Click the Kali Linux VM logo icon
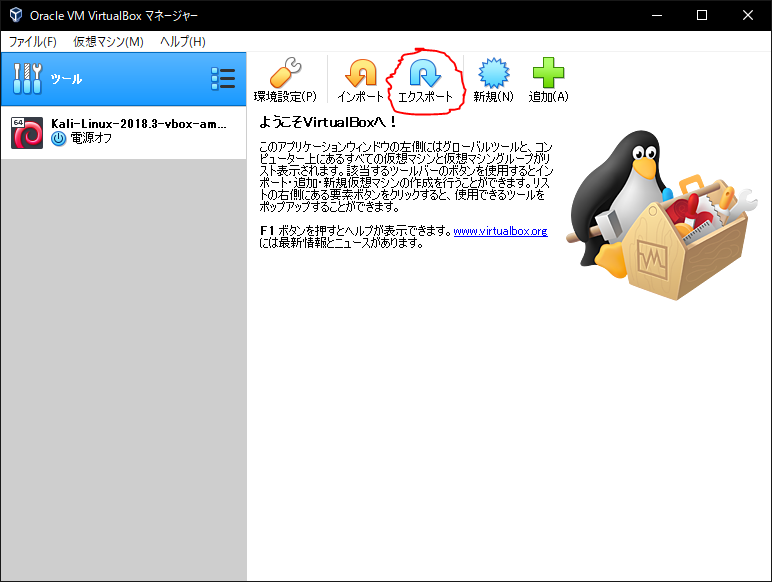772x582 pixels. pyautogui.click(x=27, y=132)
